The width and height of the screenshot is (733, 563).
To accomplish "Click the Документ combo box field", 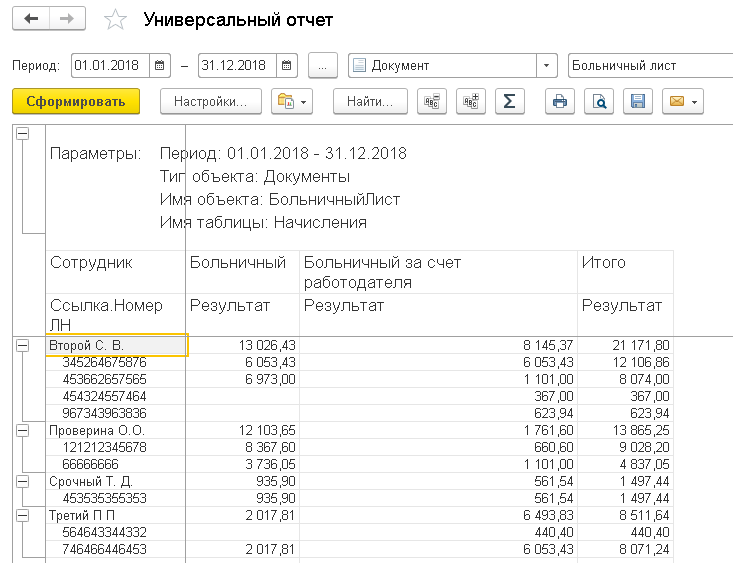I will [x=442, y=65].
